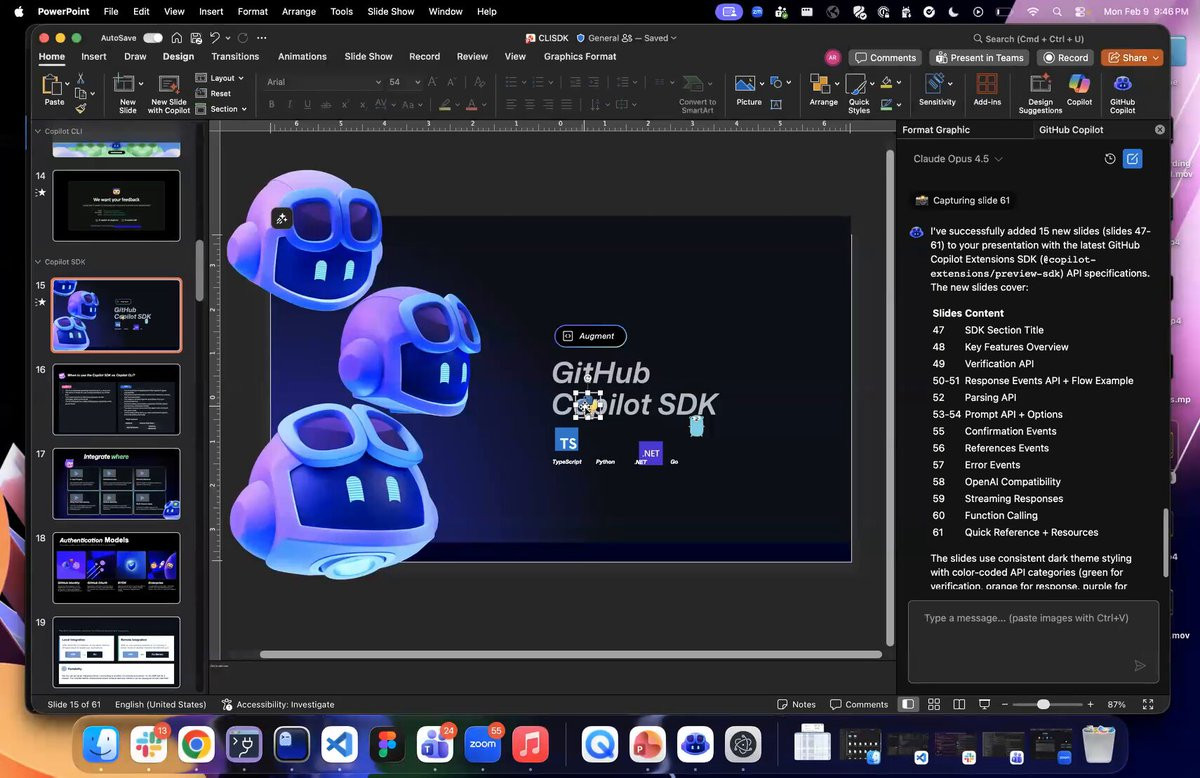This screenshot has height=778, width=1200.
Task: Open chat history in Copilot pane
Action: point(1109,159)
